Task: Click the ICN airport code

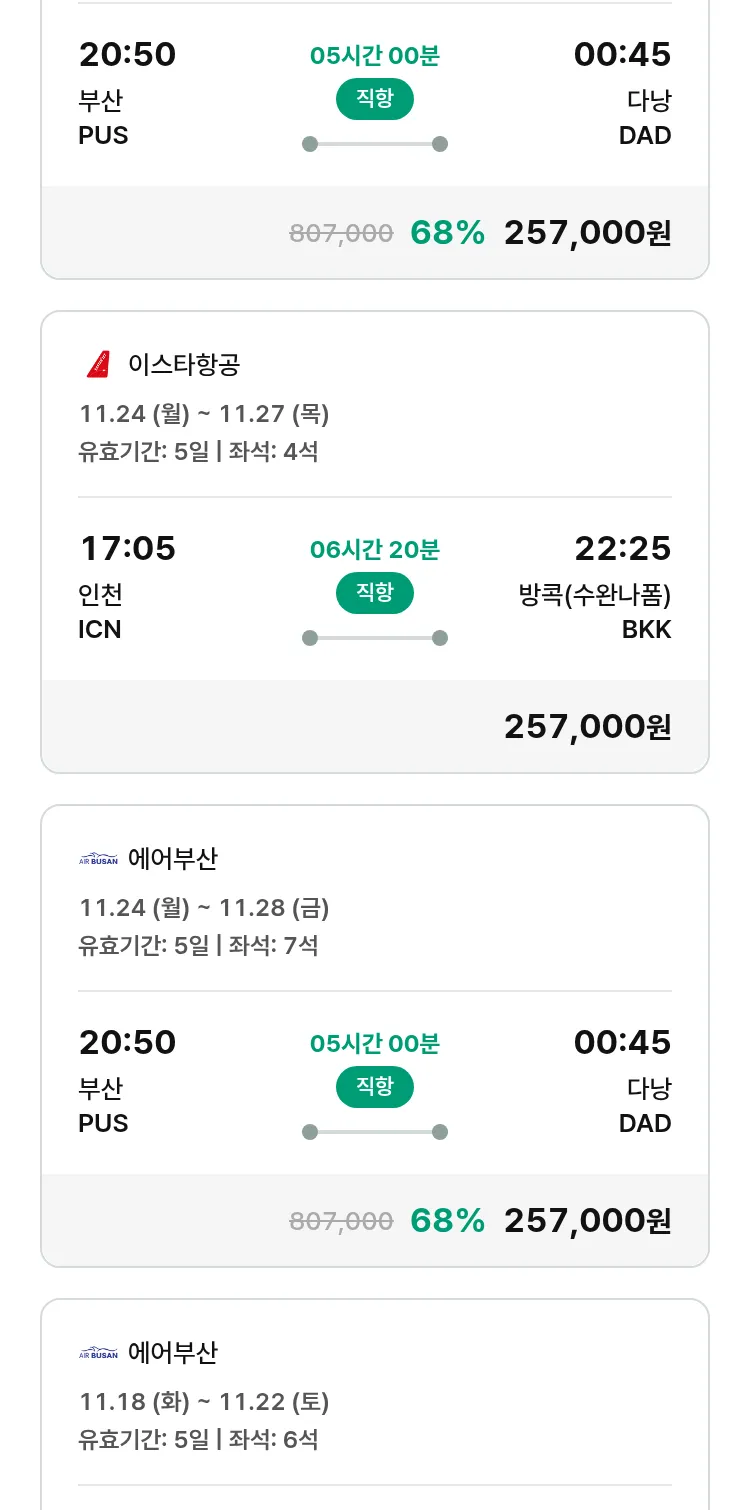Action: tap(100, 629)
